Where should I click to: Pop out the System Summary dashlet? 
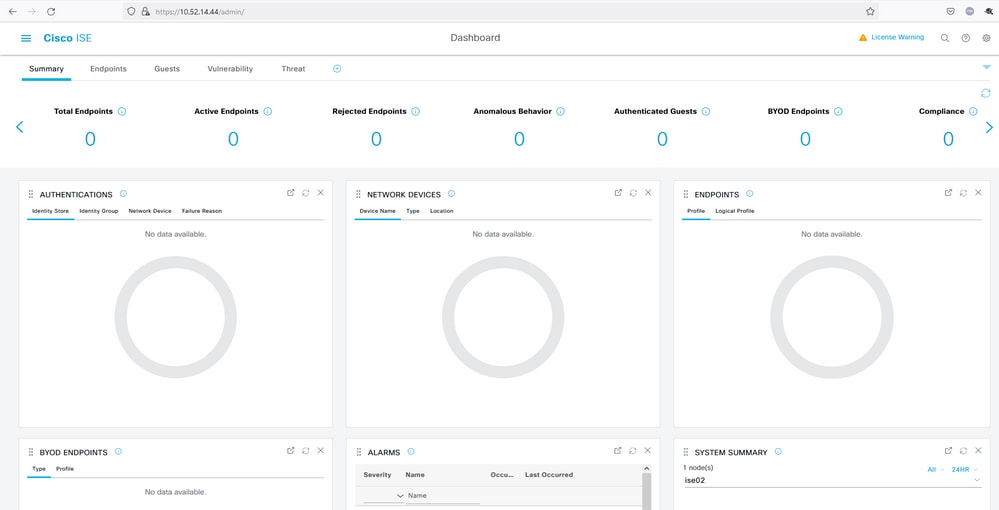point(948,450)
